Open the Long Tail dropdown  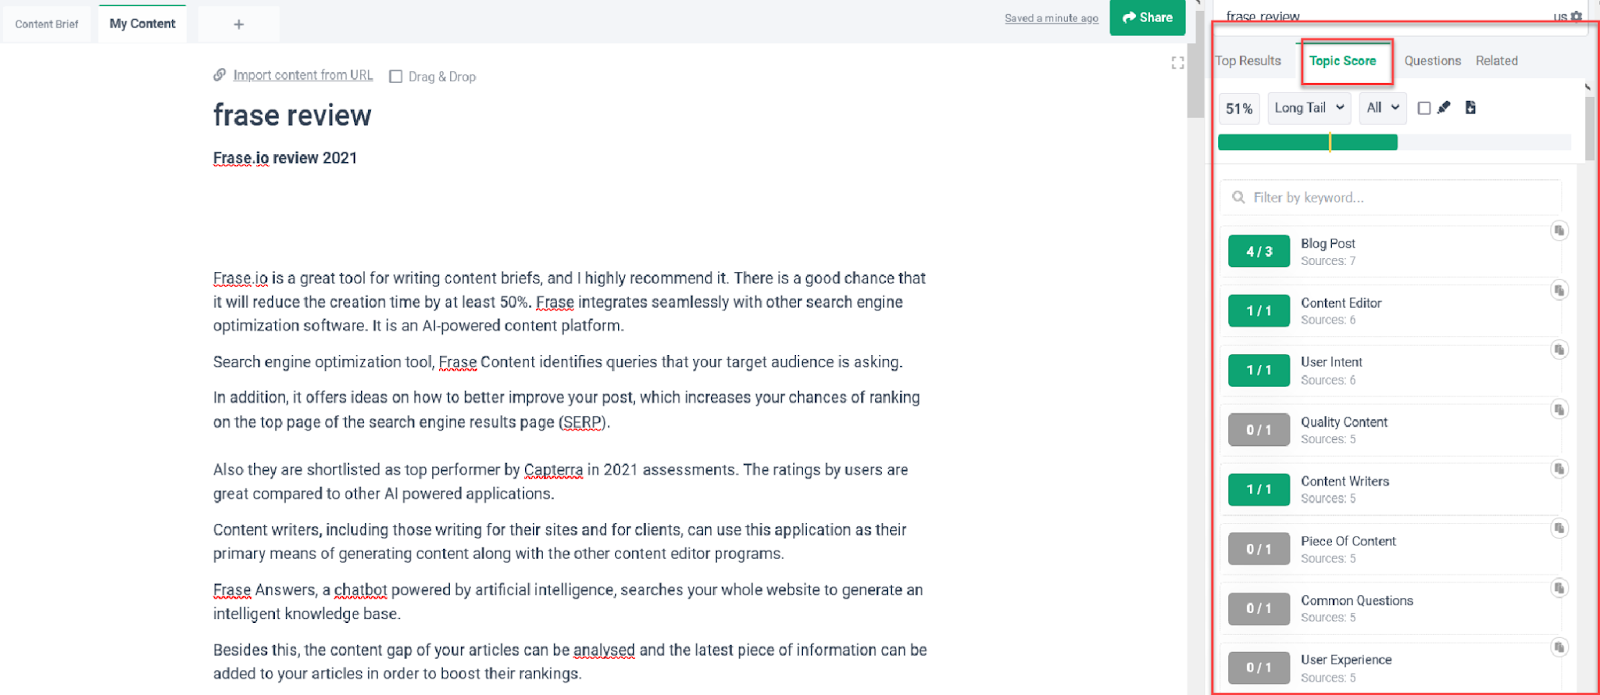point(1309,108)
